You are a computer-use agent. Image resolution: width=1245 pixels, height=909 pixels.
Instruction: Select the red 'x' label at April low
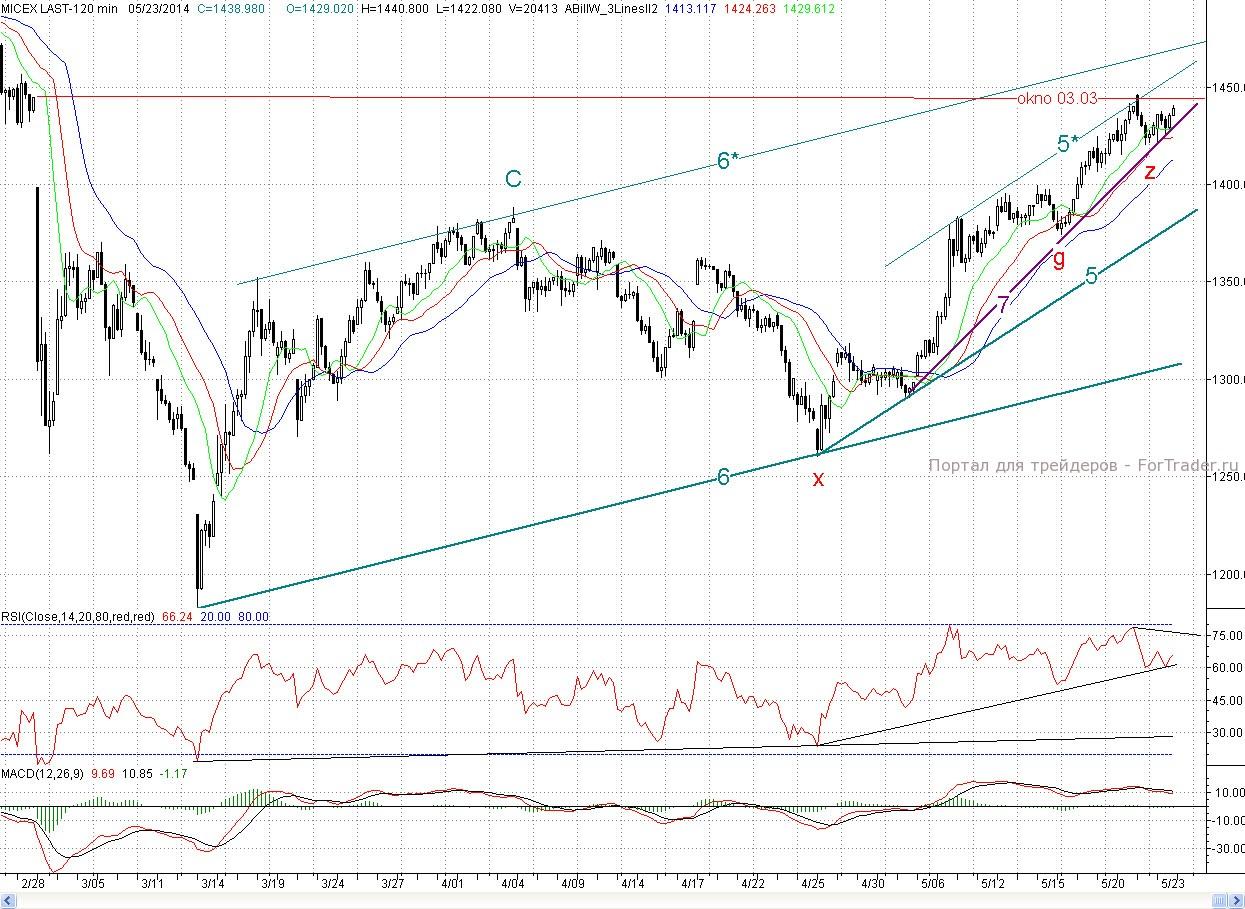click(818, 479)
